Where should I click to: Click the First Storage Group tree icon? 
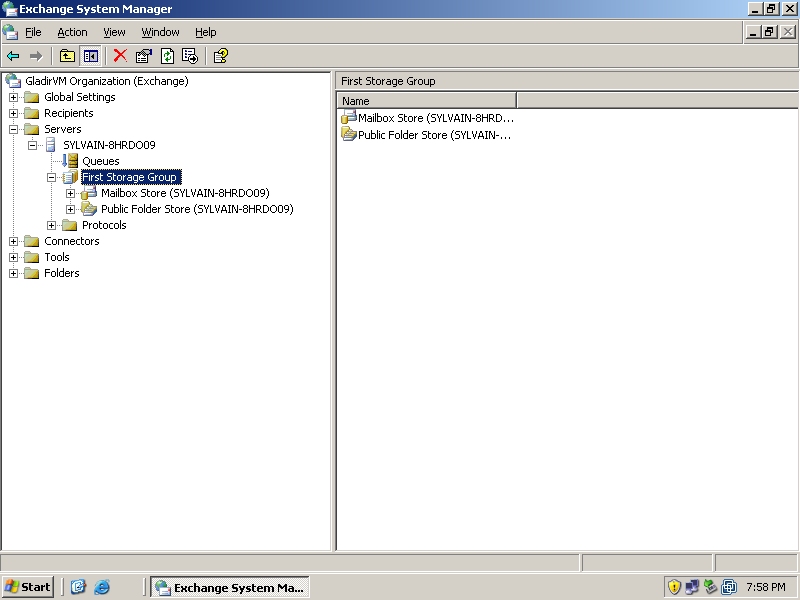tap(70, 177)
